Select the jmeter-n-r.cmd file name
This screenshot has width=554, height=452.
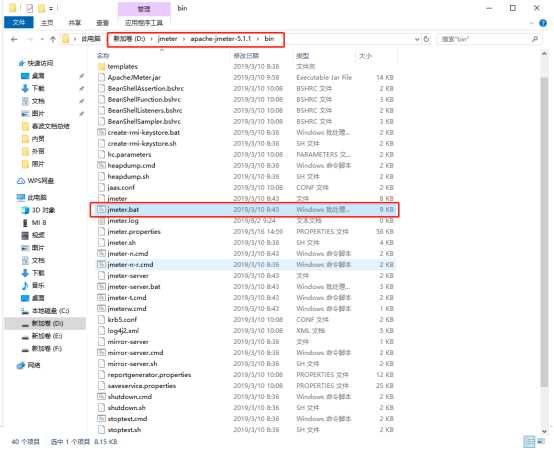pyautogui.click(x=130, y=265)
